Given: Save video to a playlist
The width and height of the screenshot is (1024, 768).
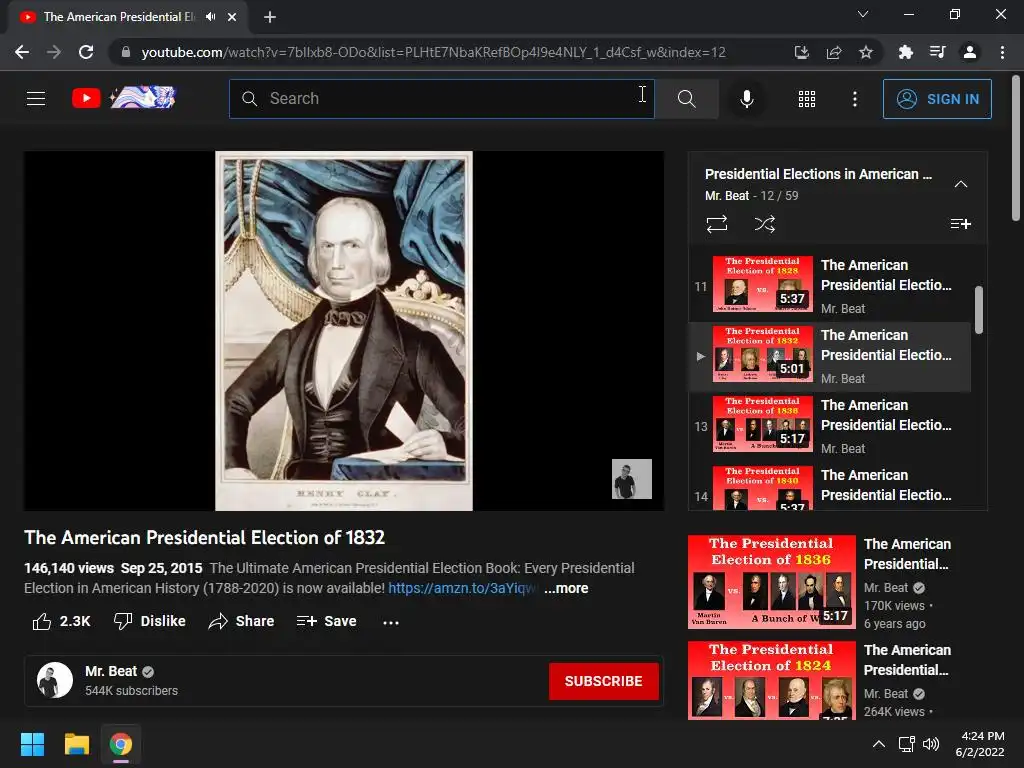Looking at the screenshot, I should click(326, 621).
